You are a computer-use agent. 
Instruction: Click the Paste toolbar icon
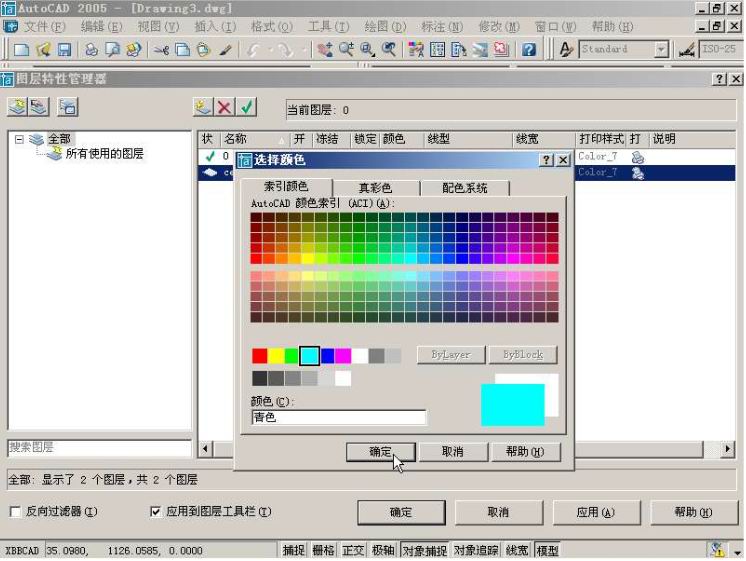pos(204,49)
